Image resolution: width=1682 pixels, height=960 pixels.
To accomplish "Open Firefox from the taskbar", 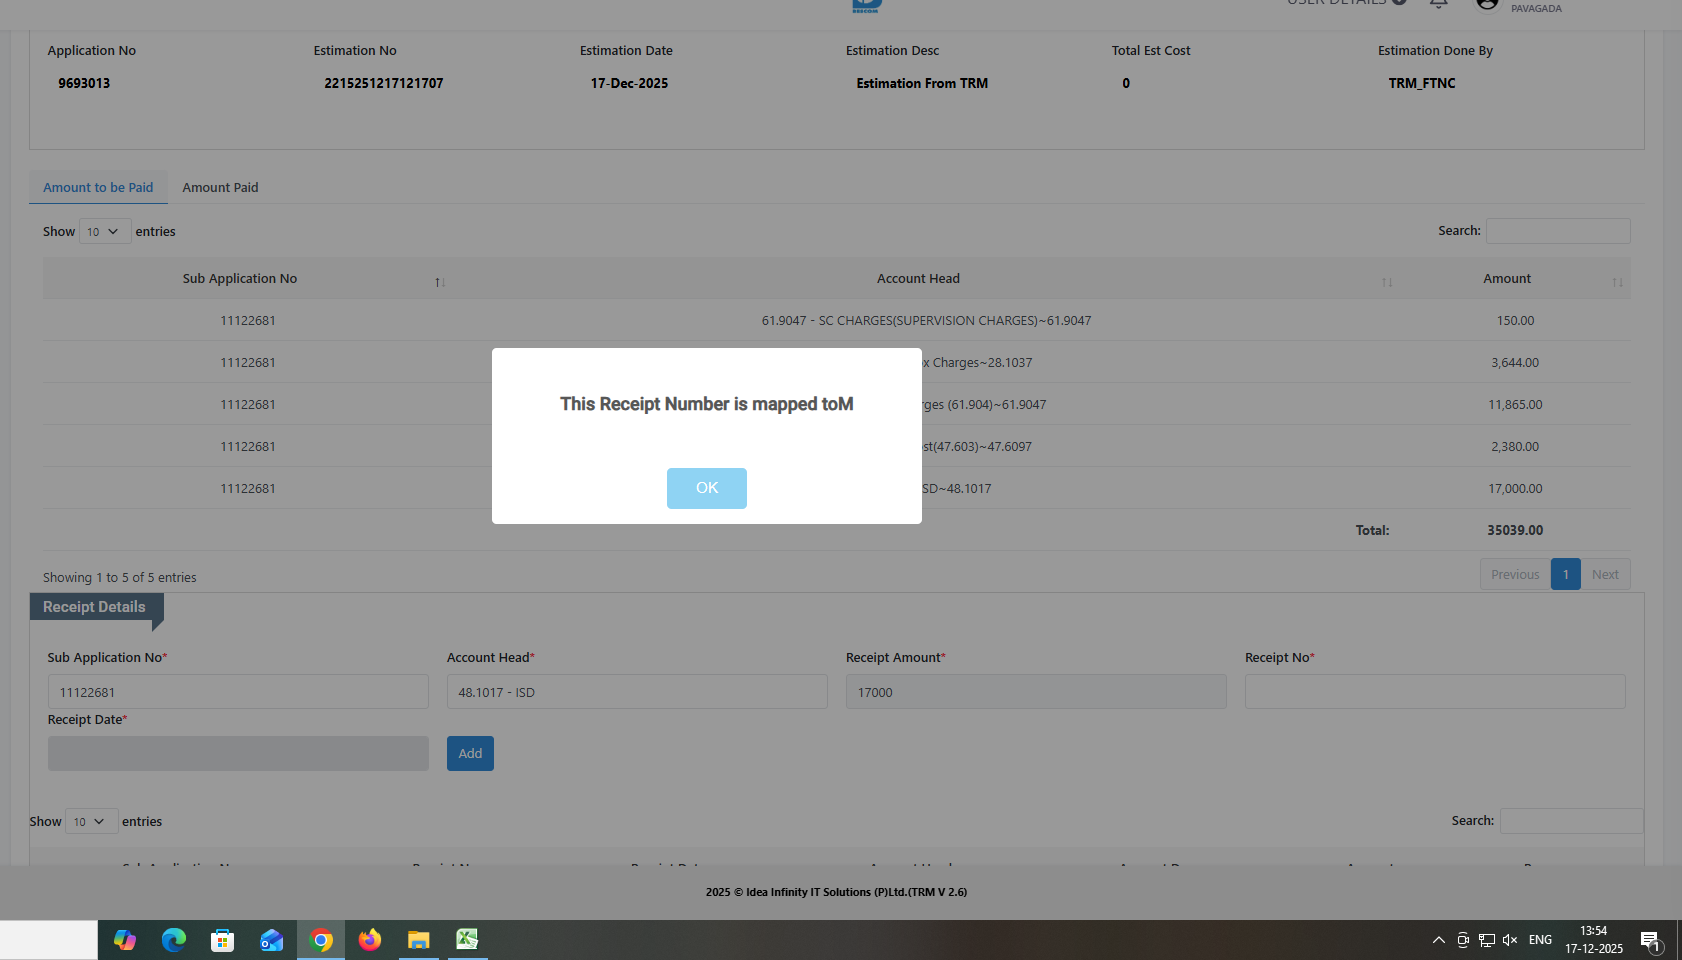I will 370,940.
